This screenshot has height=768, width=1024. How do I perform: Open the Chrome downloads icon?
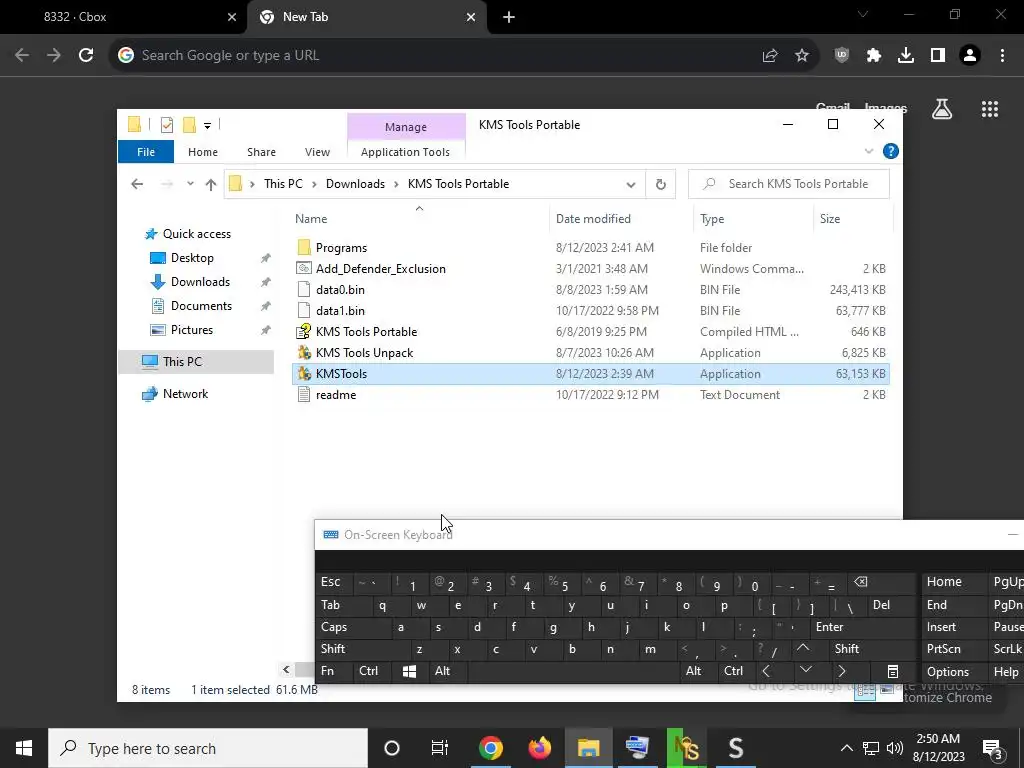pyautogui.click(x=906, y=56)
